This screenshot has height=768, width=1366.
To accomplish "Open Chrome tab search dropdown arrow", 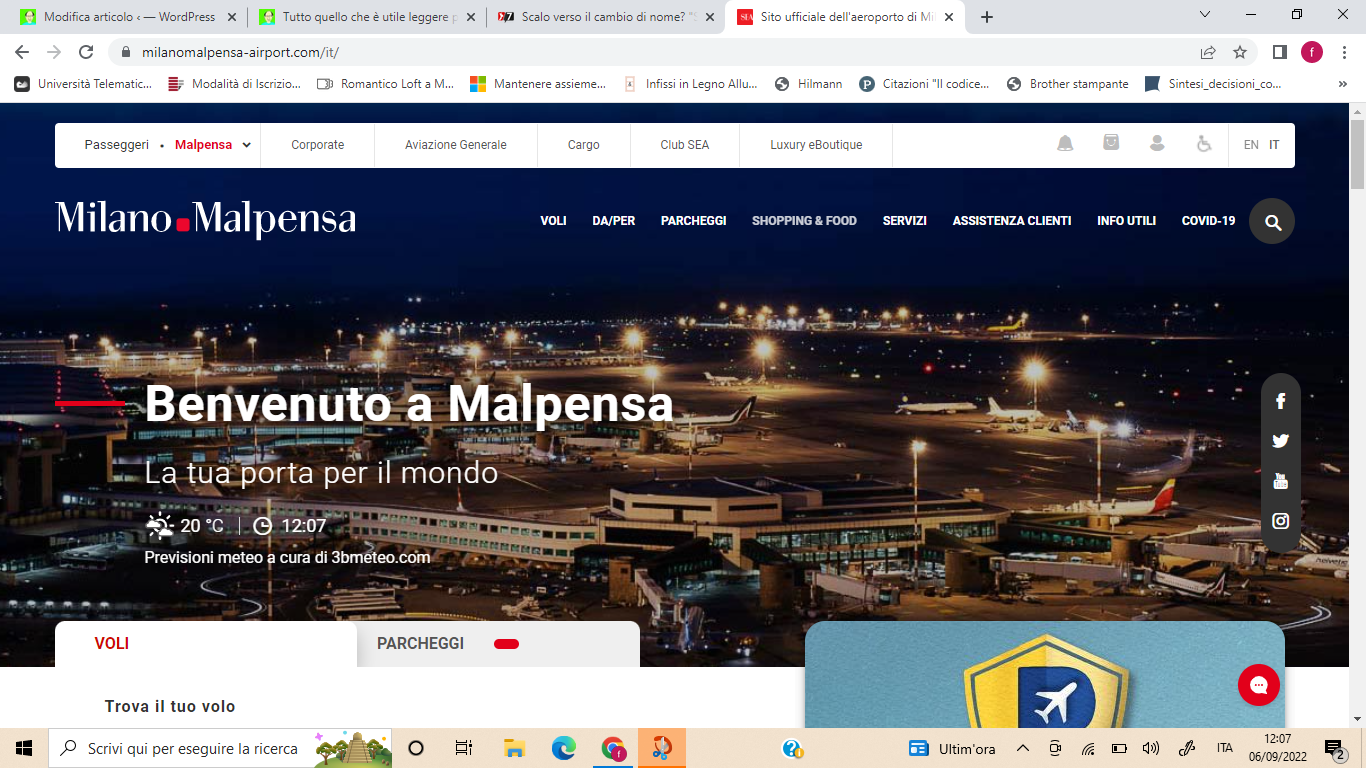I will click(x=1205, y=15).
